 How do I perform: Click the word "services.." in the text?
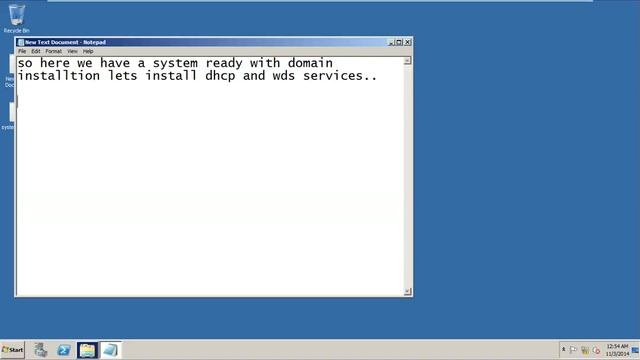tap(340, 76)
